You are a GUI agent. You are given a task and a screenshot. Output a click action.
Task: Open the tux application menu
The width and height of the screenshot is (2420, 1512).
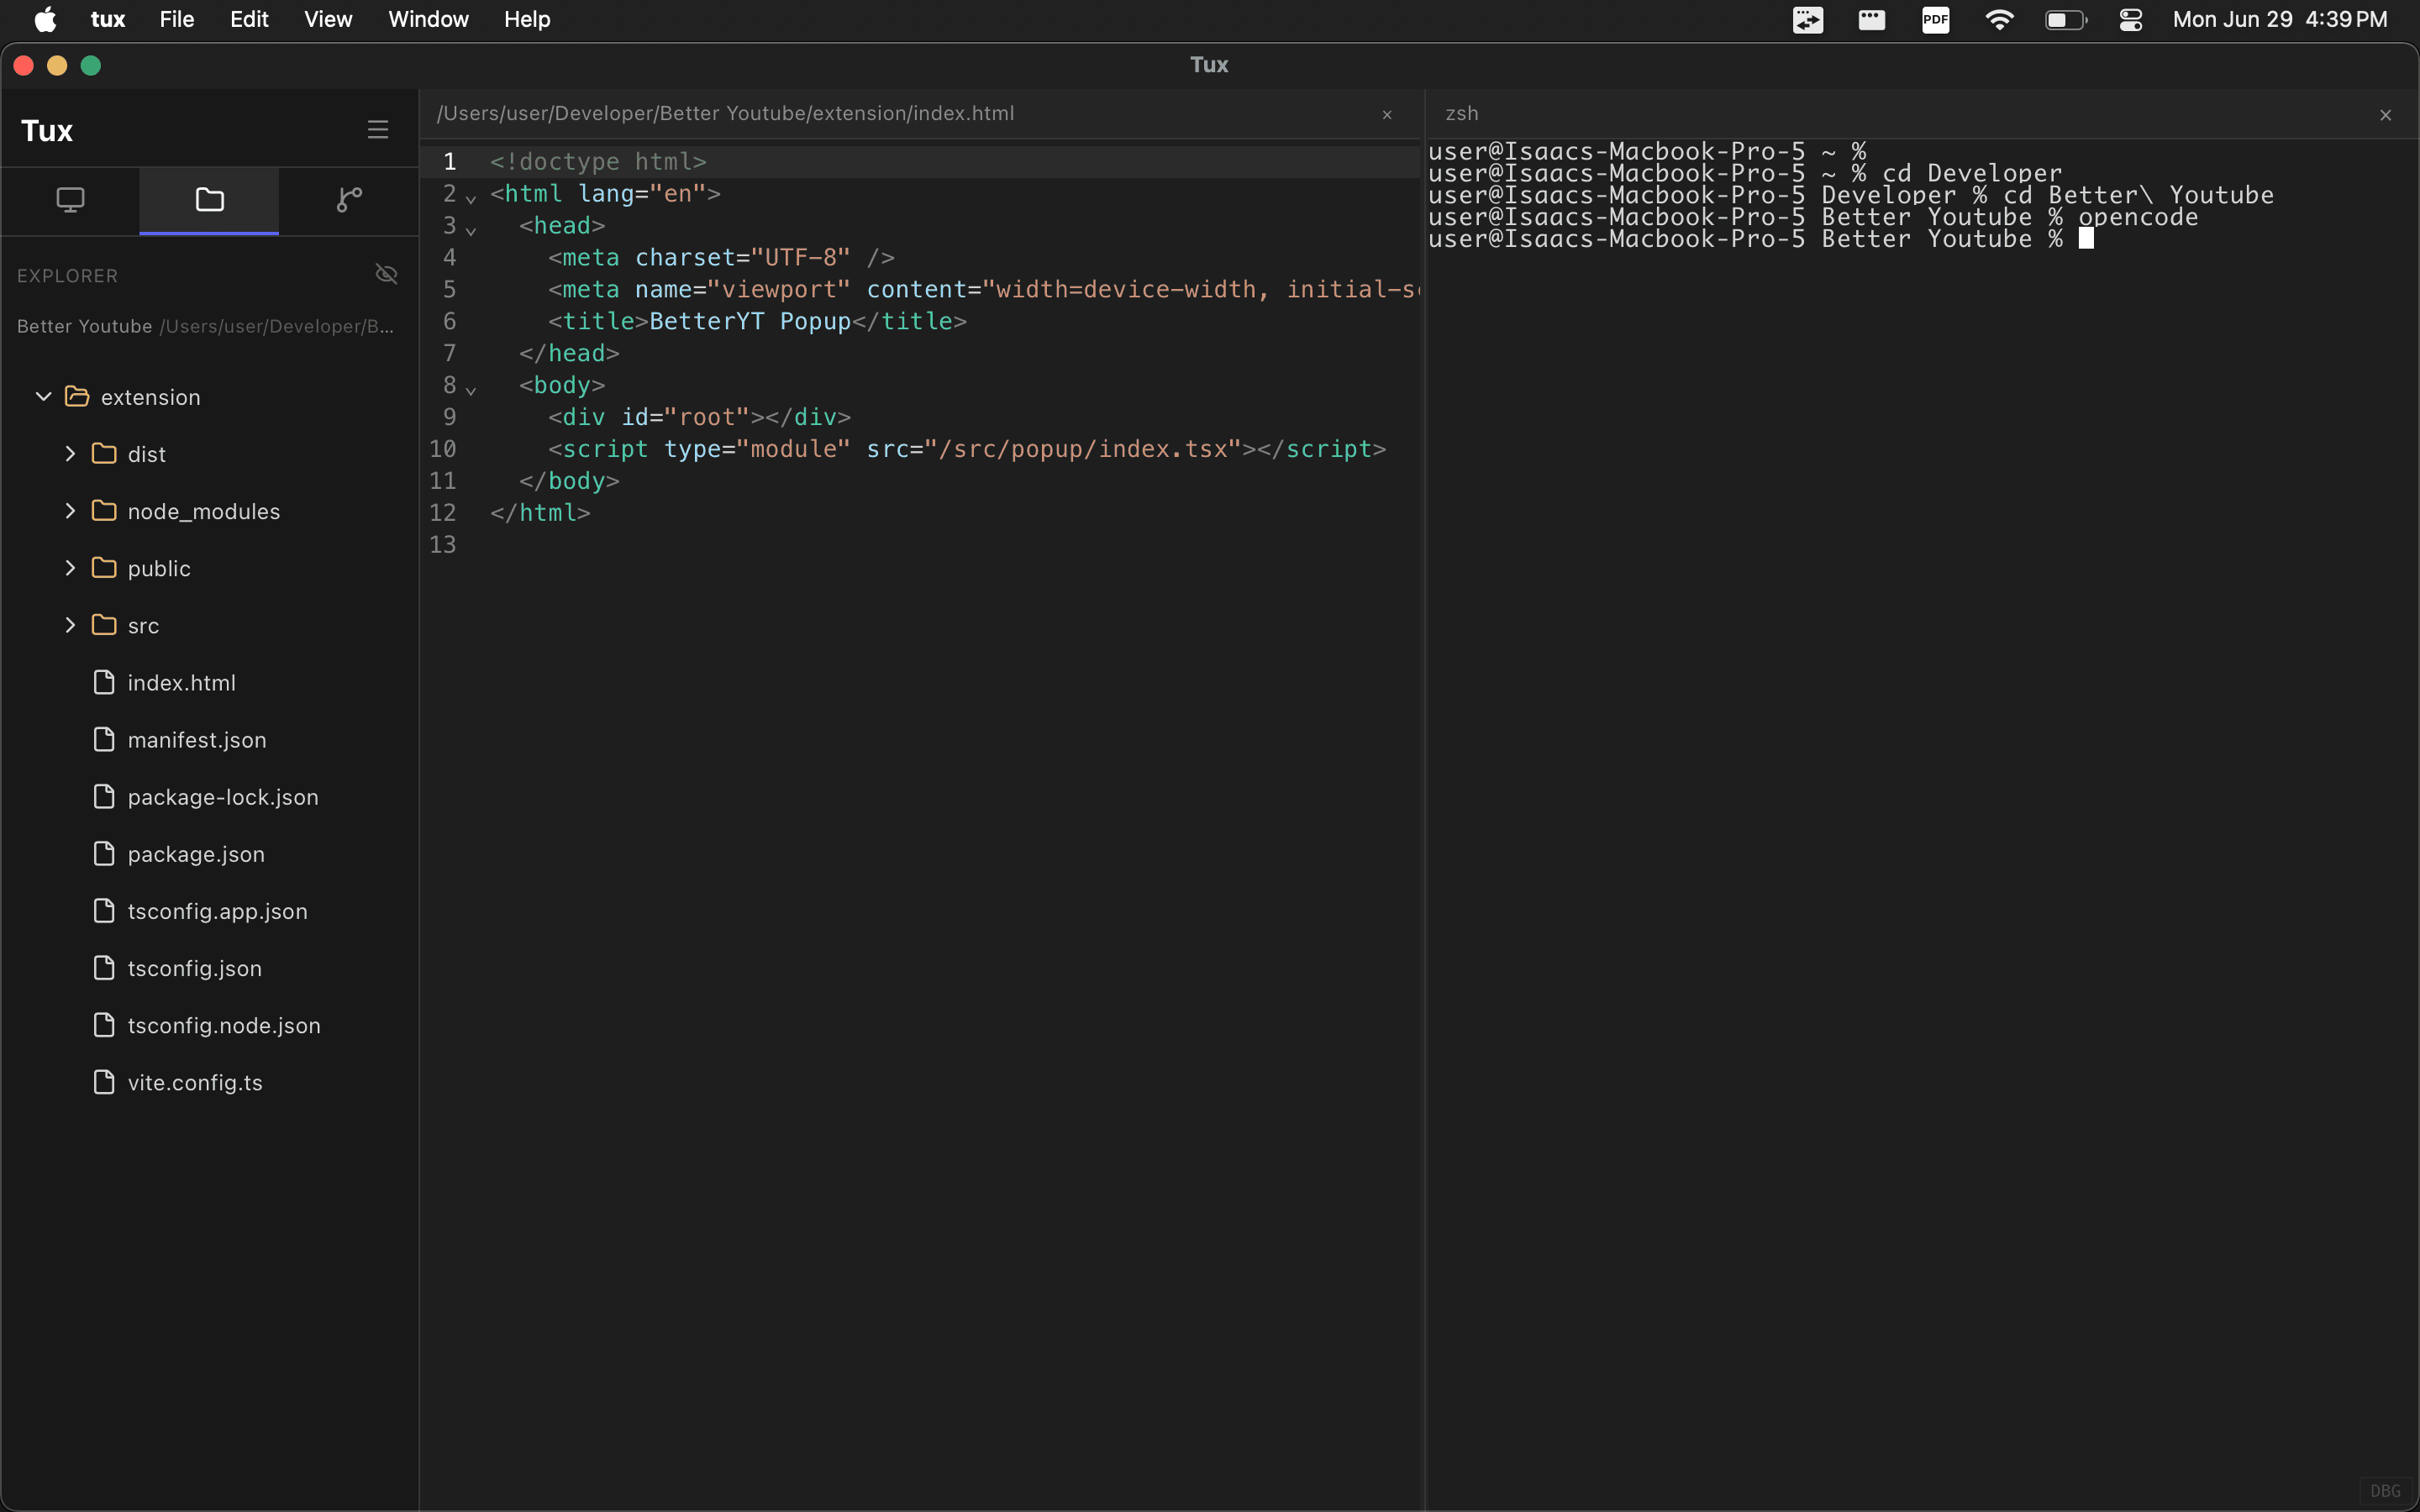(x=108, y=19)
